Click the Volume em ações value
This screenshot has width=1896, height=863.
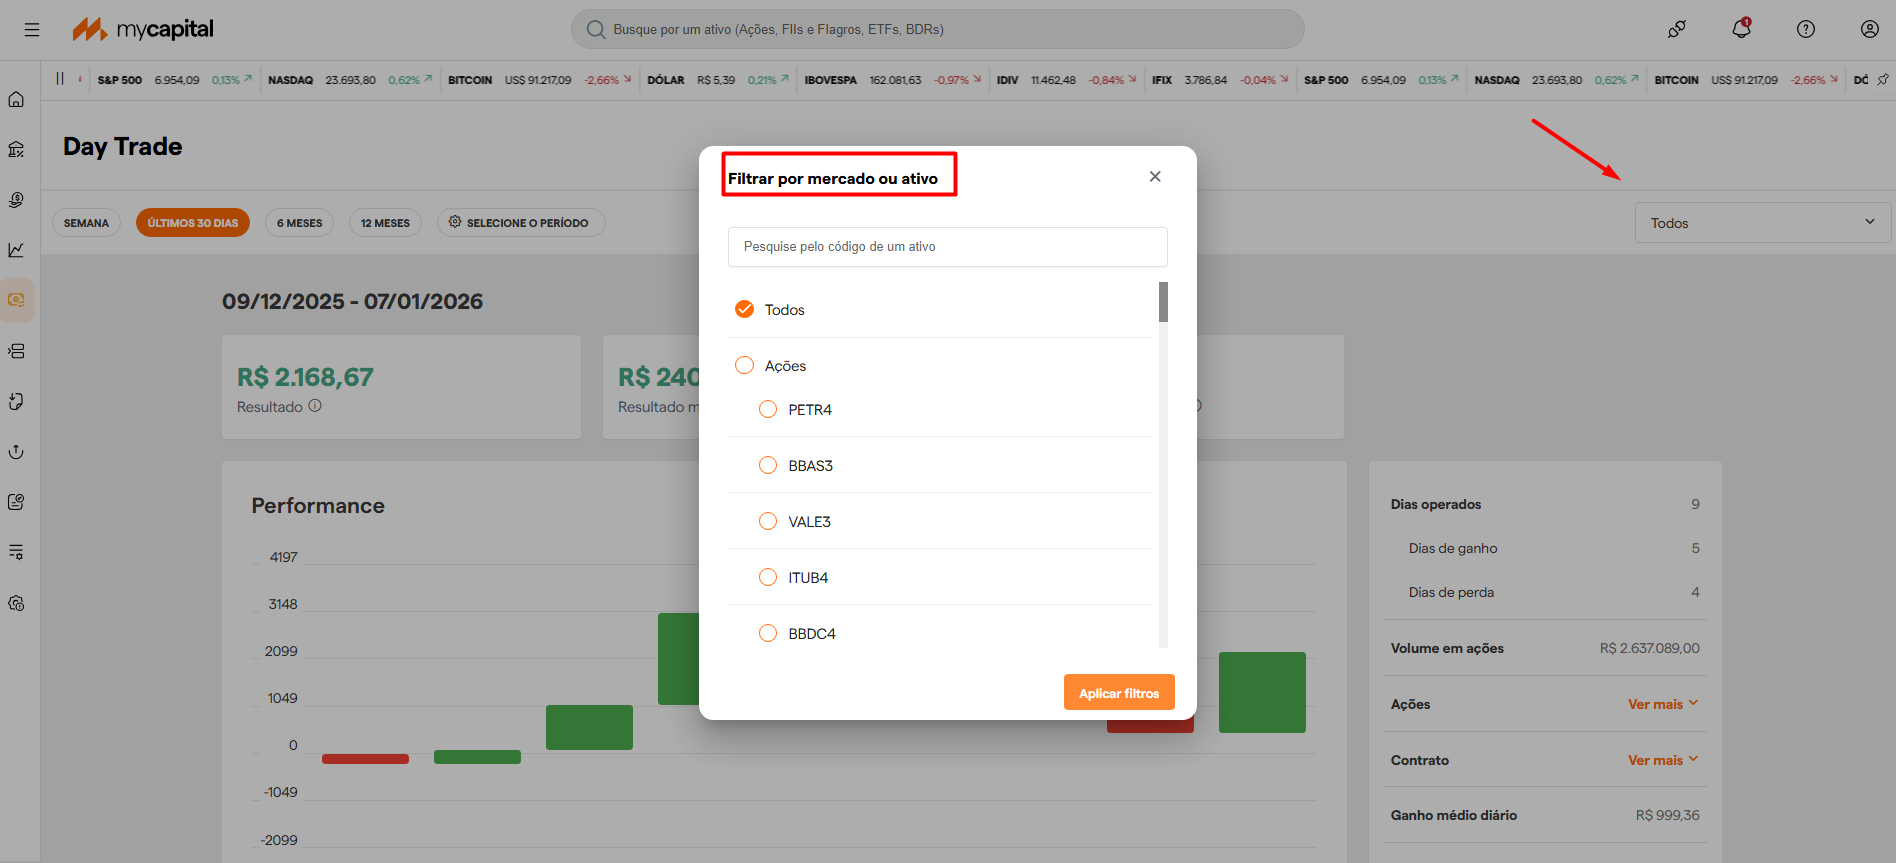pos(1650,648)
